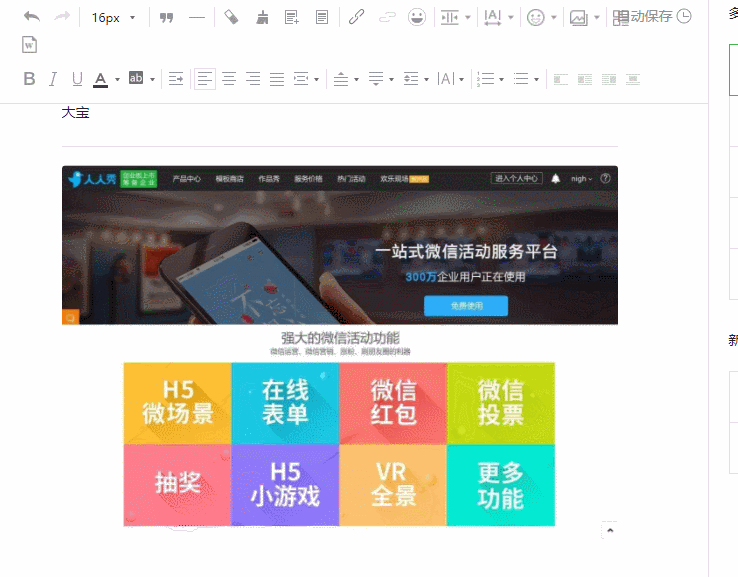
Task: Click the insert paragraph icon with plus
Action: (292, 17)
